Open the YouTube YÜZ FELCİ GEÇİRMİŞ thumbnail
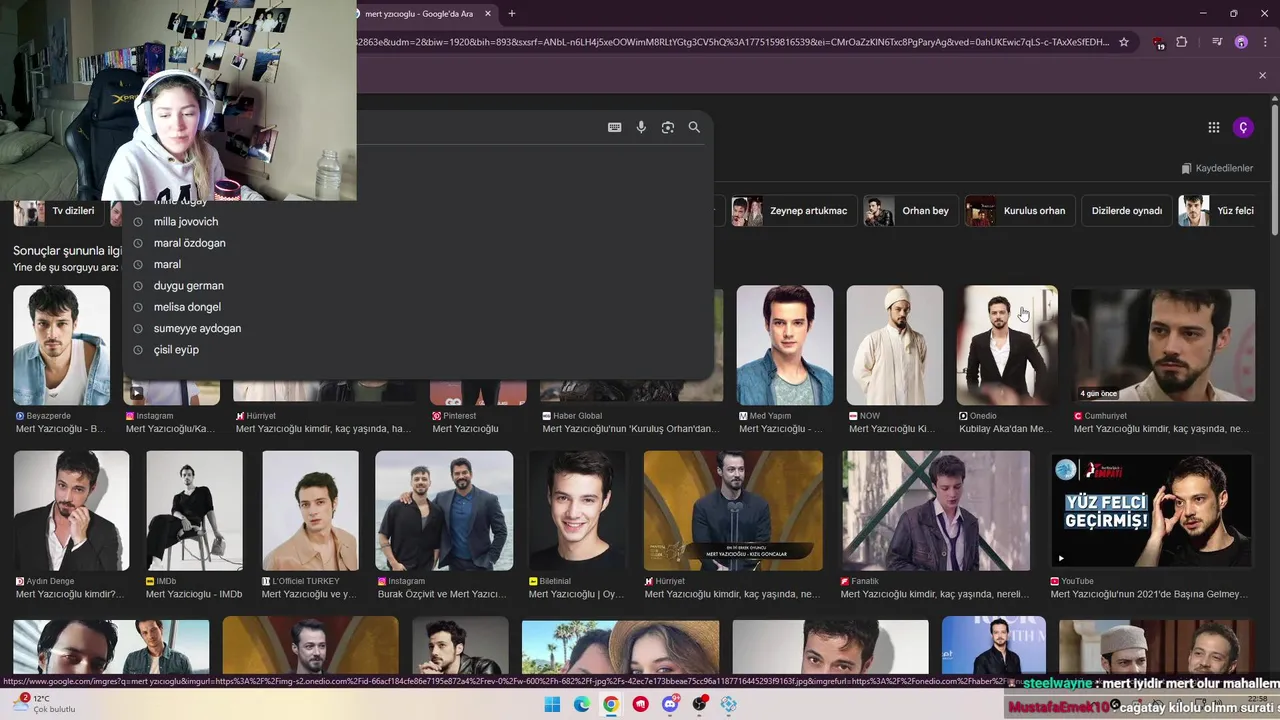This screenshot has width=1280, height=720. 1151,511
